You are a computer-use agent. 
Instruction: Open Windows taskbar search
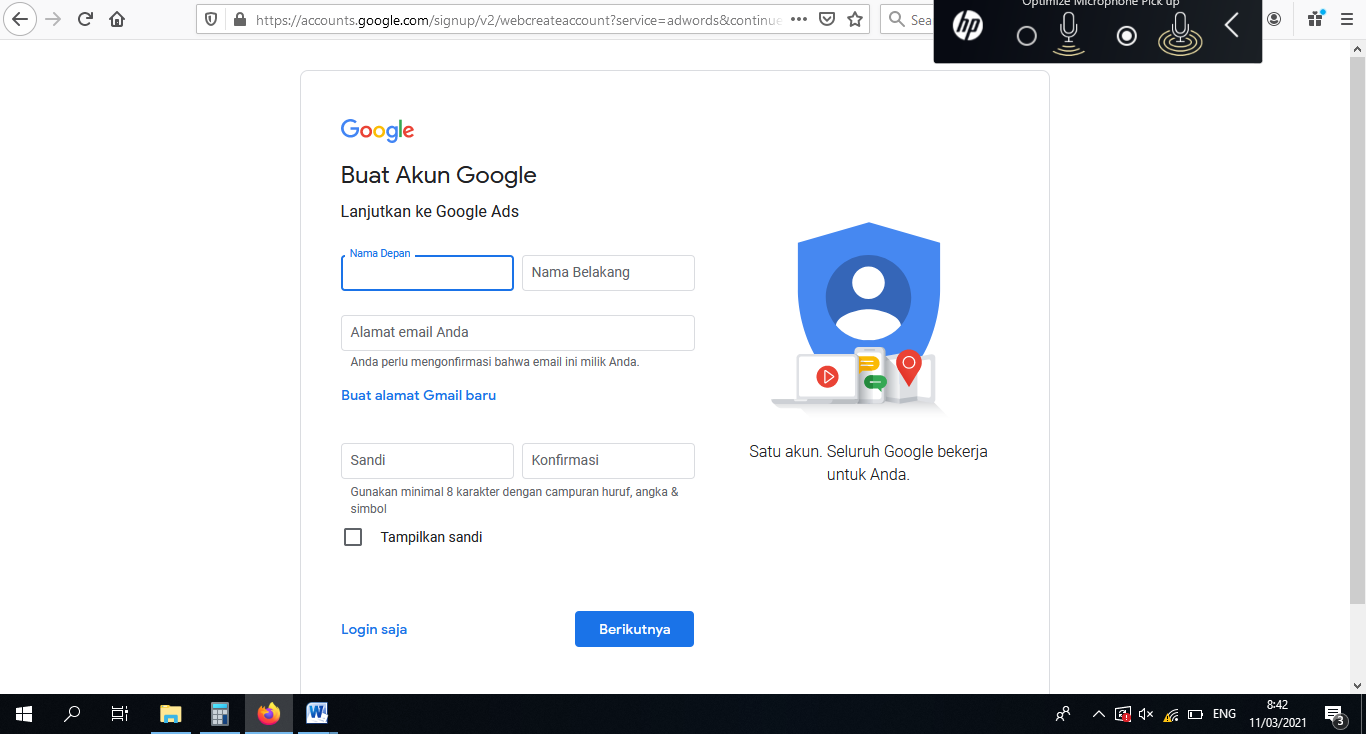pyautogui.click(x=72, y=714)
